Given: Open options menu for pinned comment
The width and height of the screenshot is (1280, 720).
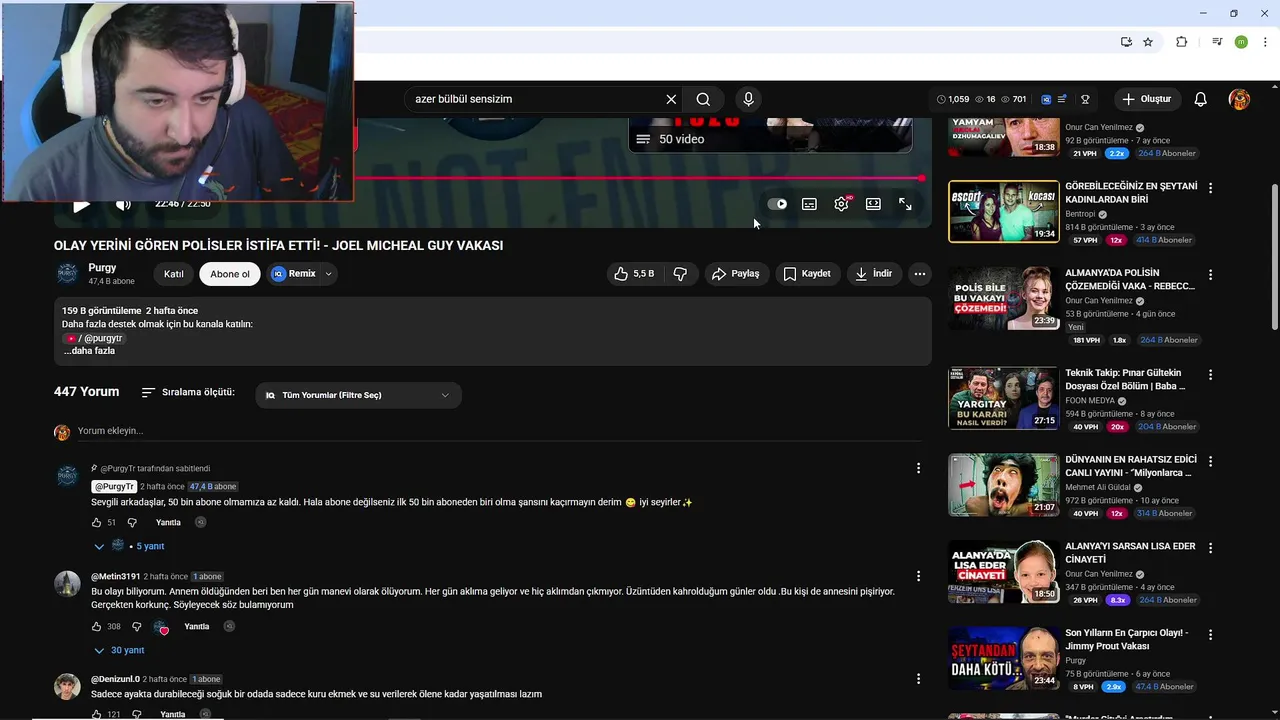Looking at the screenshot, I should pyautogui.click(x=918, y=468).
